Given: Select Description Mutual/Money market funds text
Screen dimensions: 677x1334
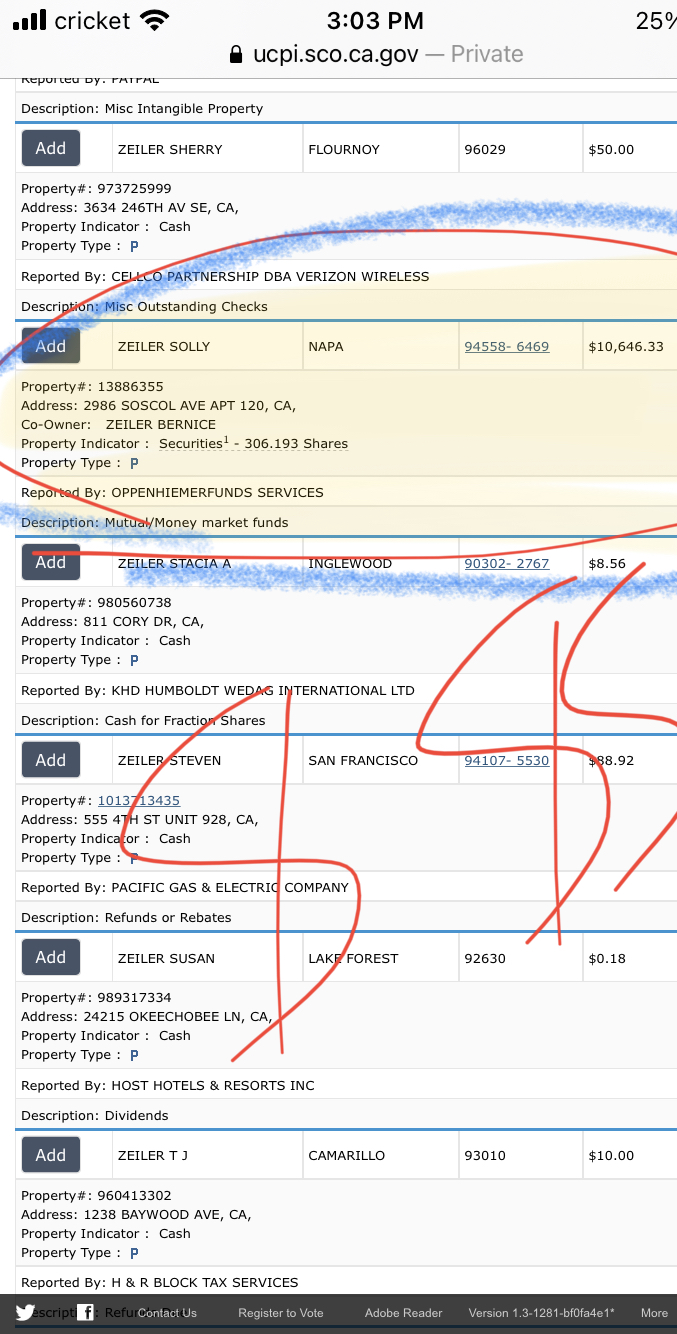Looking at the screenshot, I should (155, 523).
